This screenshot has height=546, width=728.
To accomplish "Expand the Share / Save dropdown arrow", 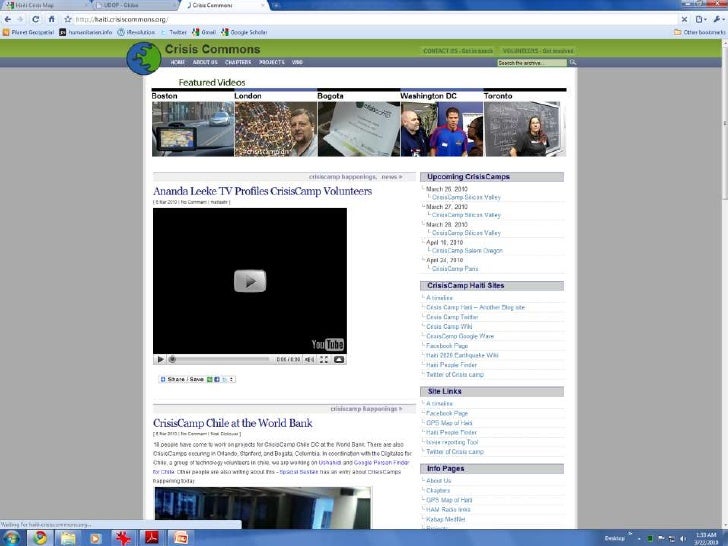I will [231, 379].
